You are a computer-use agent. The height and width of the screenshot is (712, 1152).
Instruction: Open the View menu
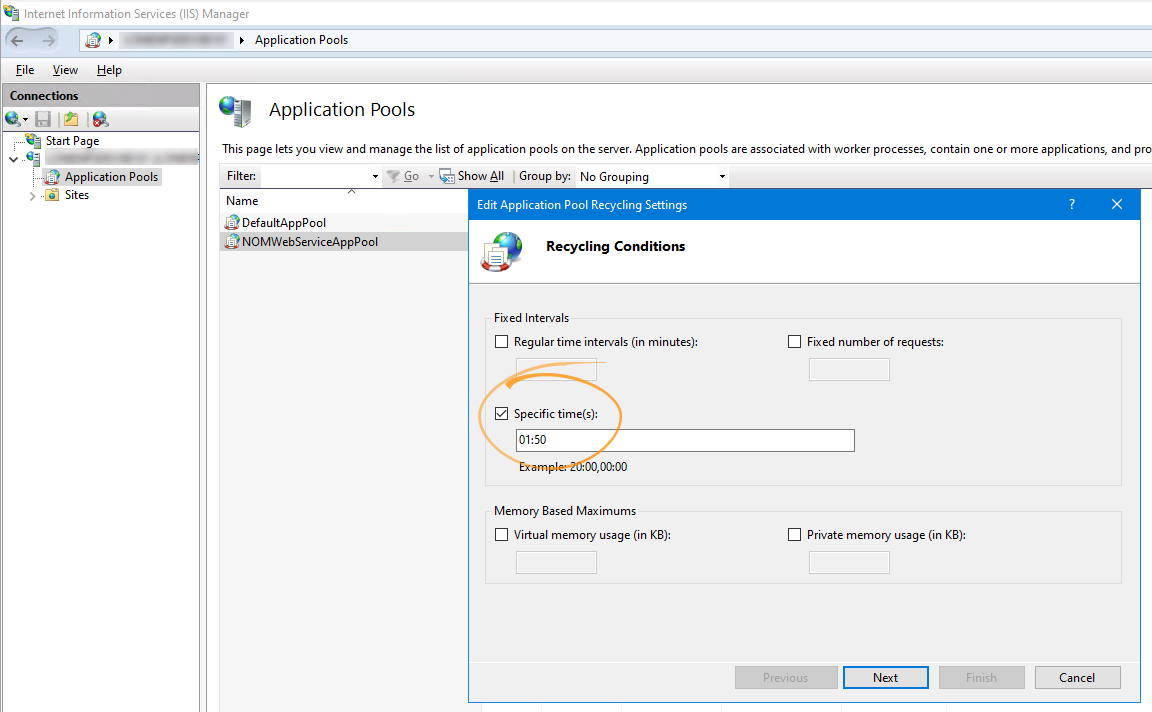pos(65,70)
